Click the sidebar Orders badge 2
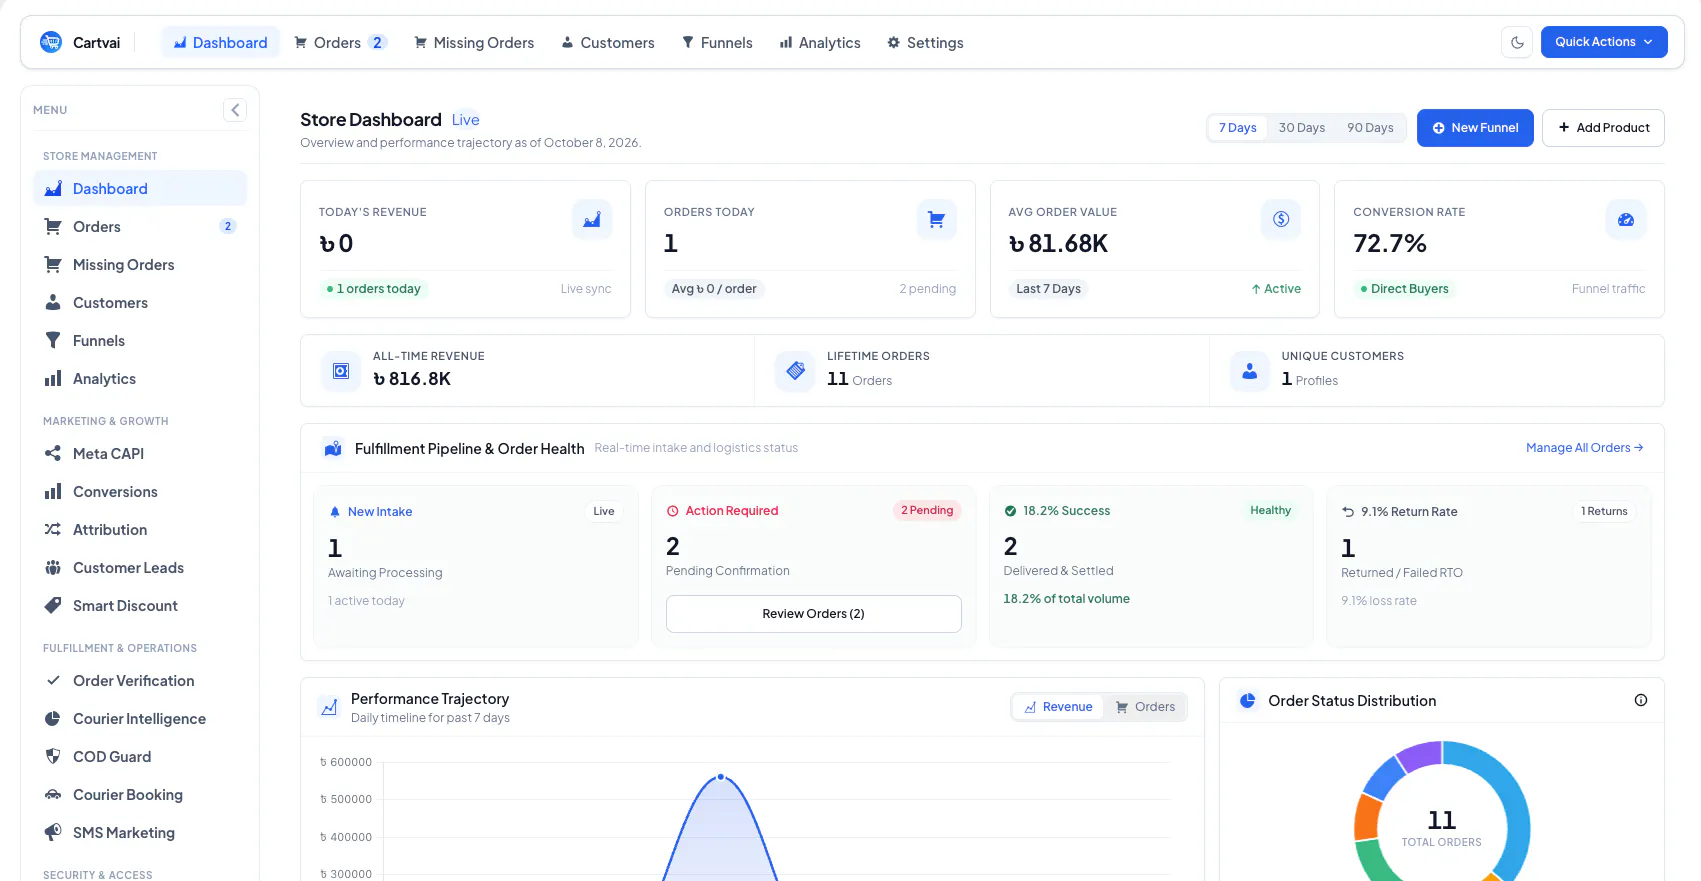This screenshot has height=881, width=1701. pos(228,226)
